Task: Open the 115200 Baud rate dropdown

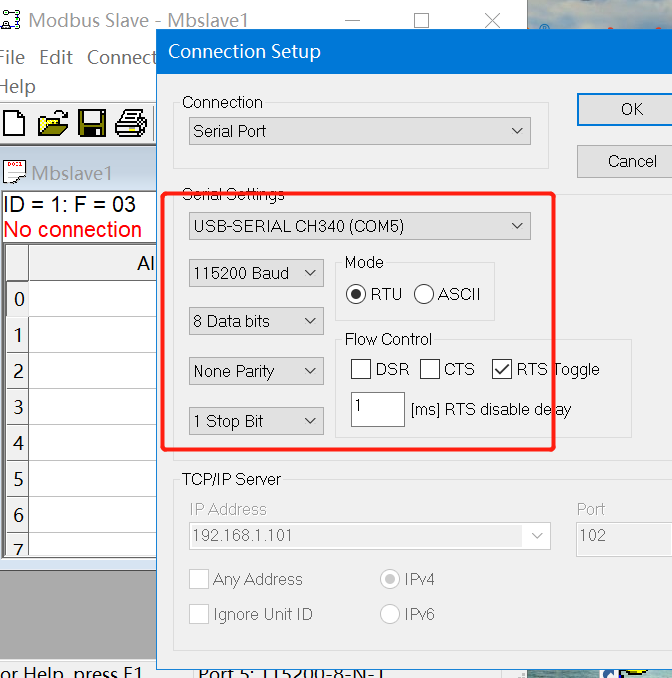Action: pos(256,272)
